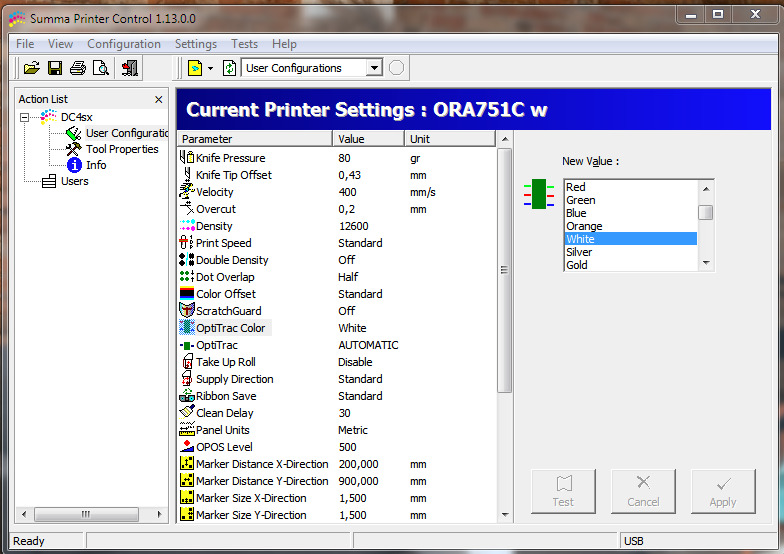Open the Settings menu
Image resolution: width=784 pixels, height=554 pixels.
(x=196, y=44)
